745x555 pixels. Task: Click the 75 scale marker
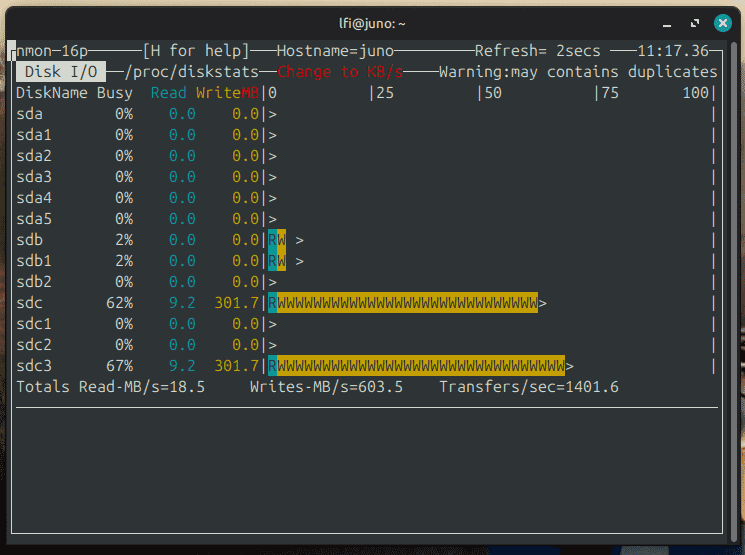pos(610,93)
